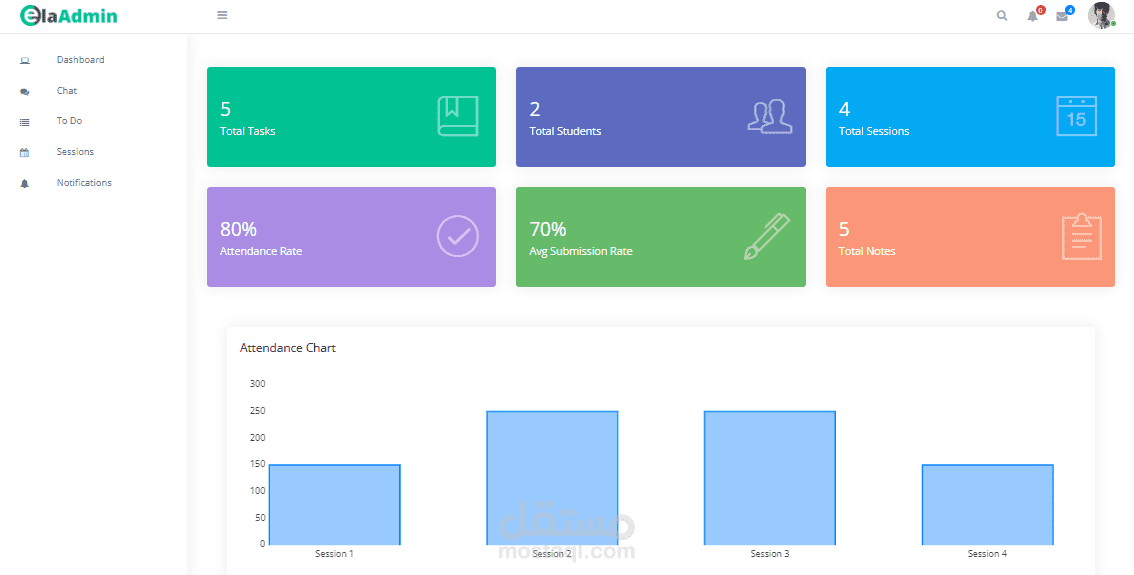The image size is (1134, 575).
Task: Click the Session 1 bar
Action: [335, 505]
